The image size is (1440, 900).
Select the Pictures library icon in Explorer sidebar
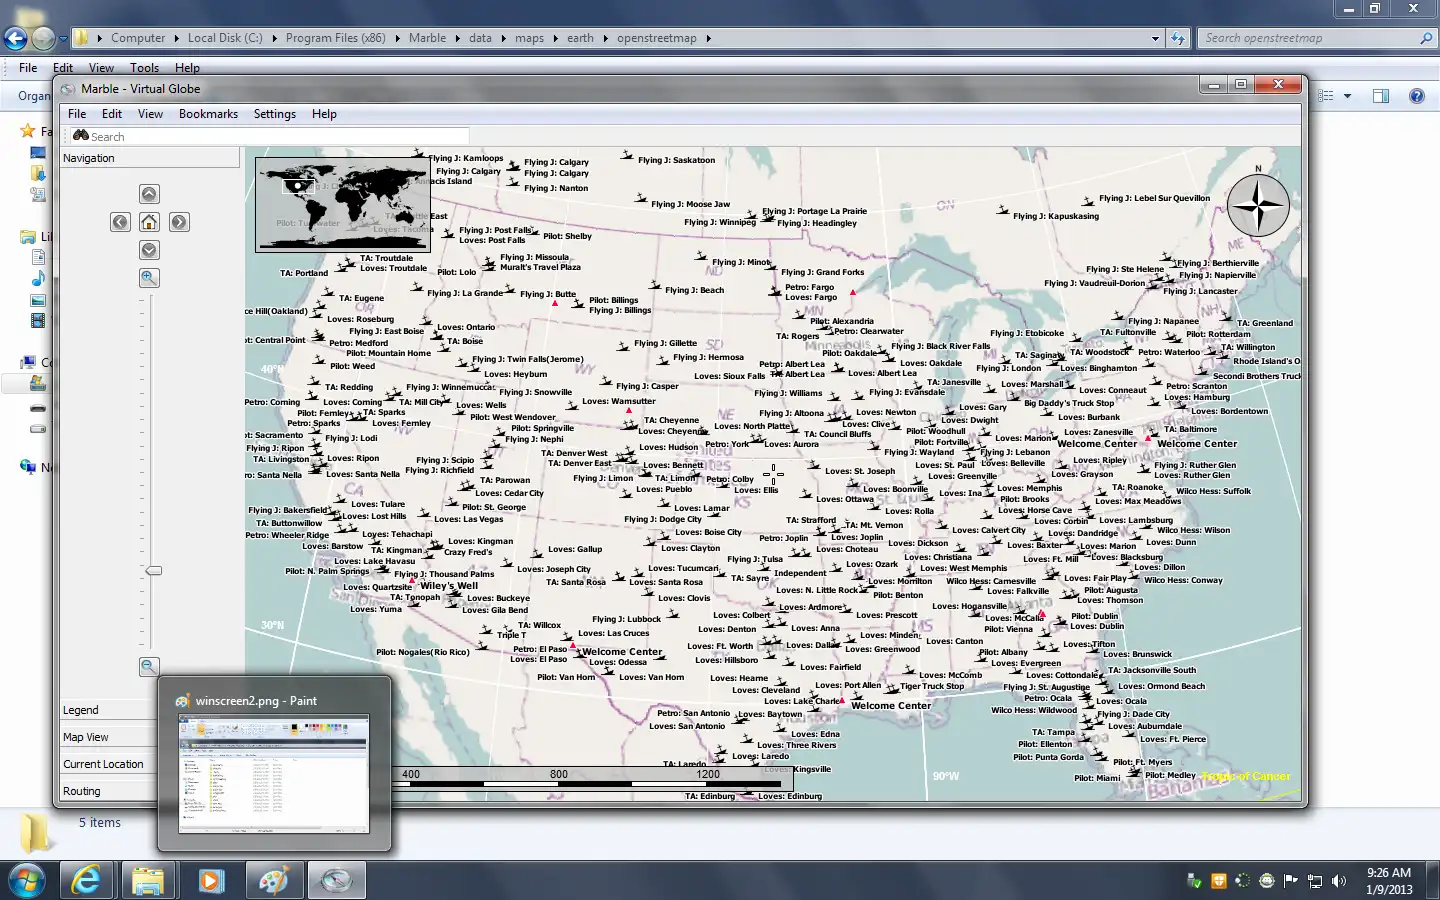click(38, 300)
